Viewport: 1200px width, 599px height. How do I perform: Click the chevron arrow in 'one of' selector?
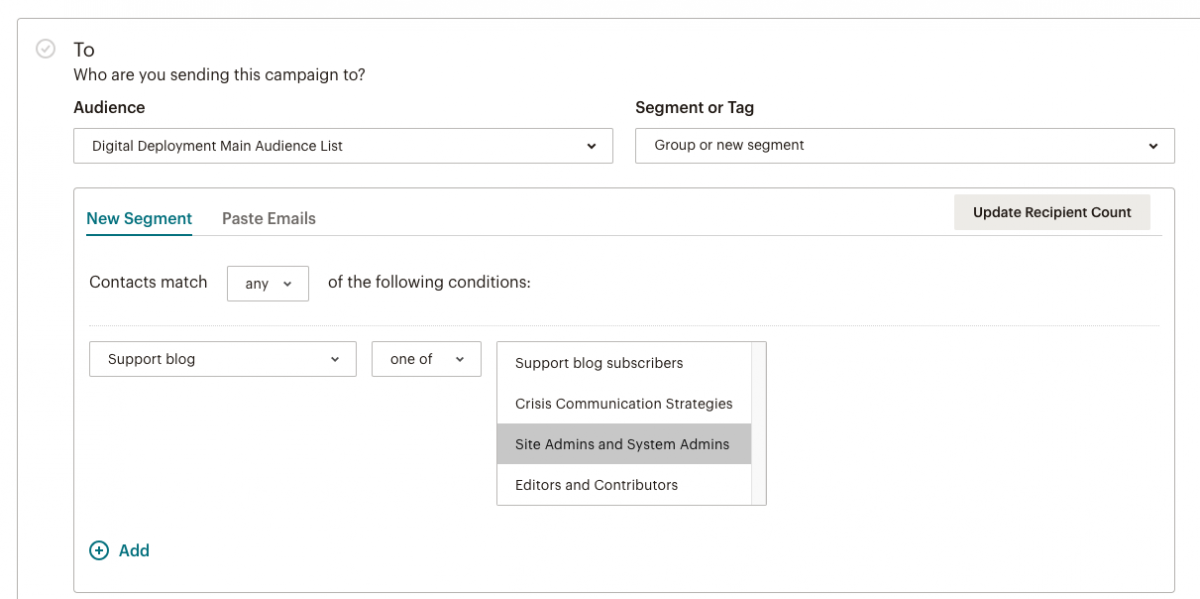(460, 359)
